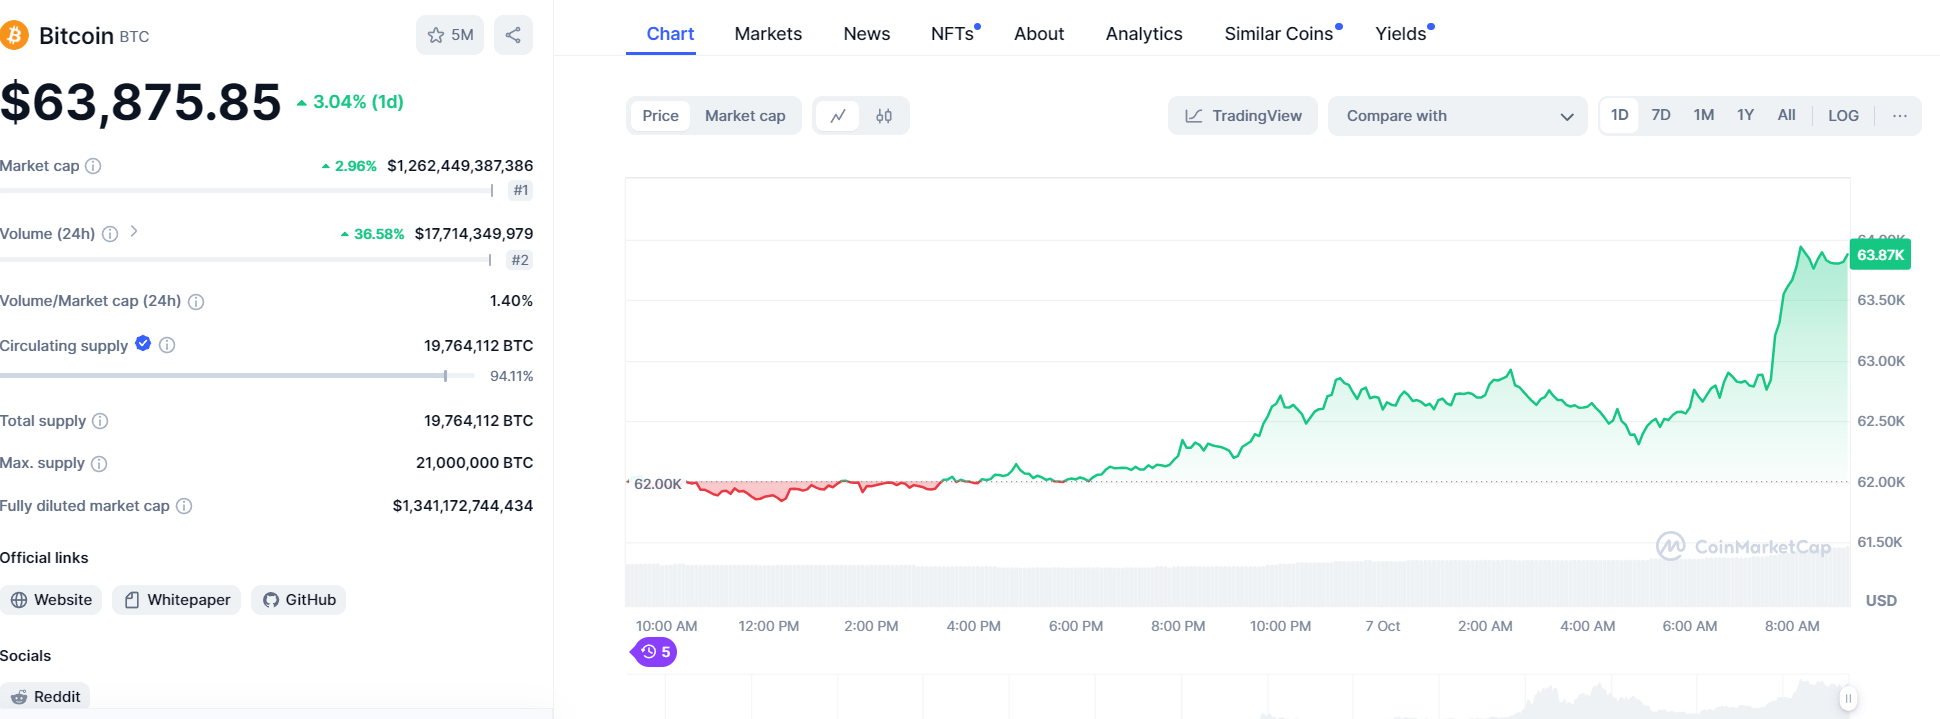Open Circulating supply info icon
The height and width of the screenshot is (719, 1940).
click(167, 345)
